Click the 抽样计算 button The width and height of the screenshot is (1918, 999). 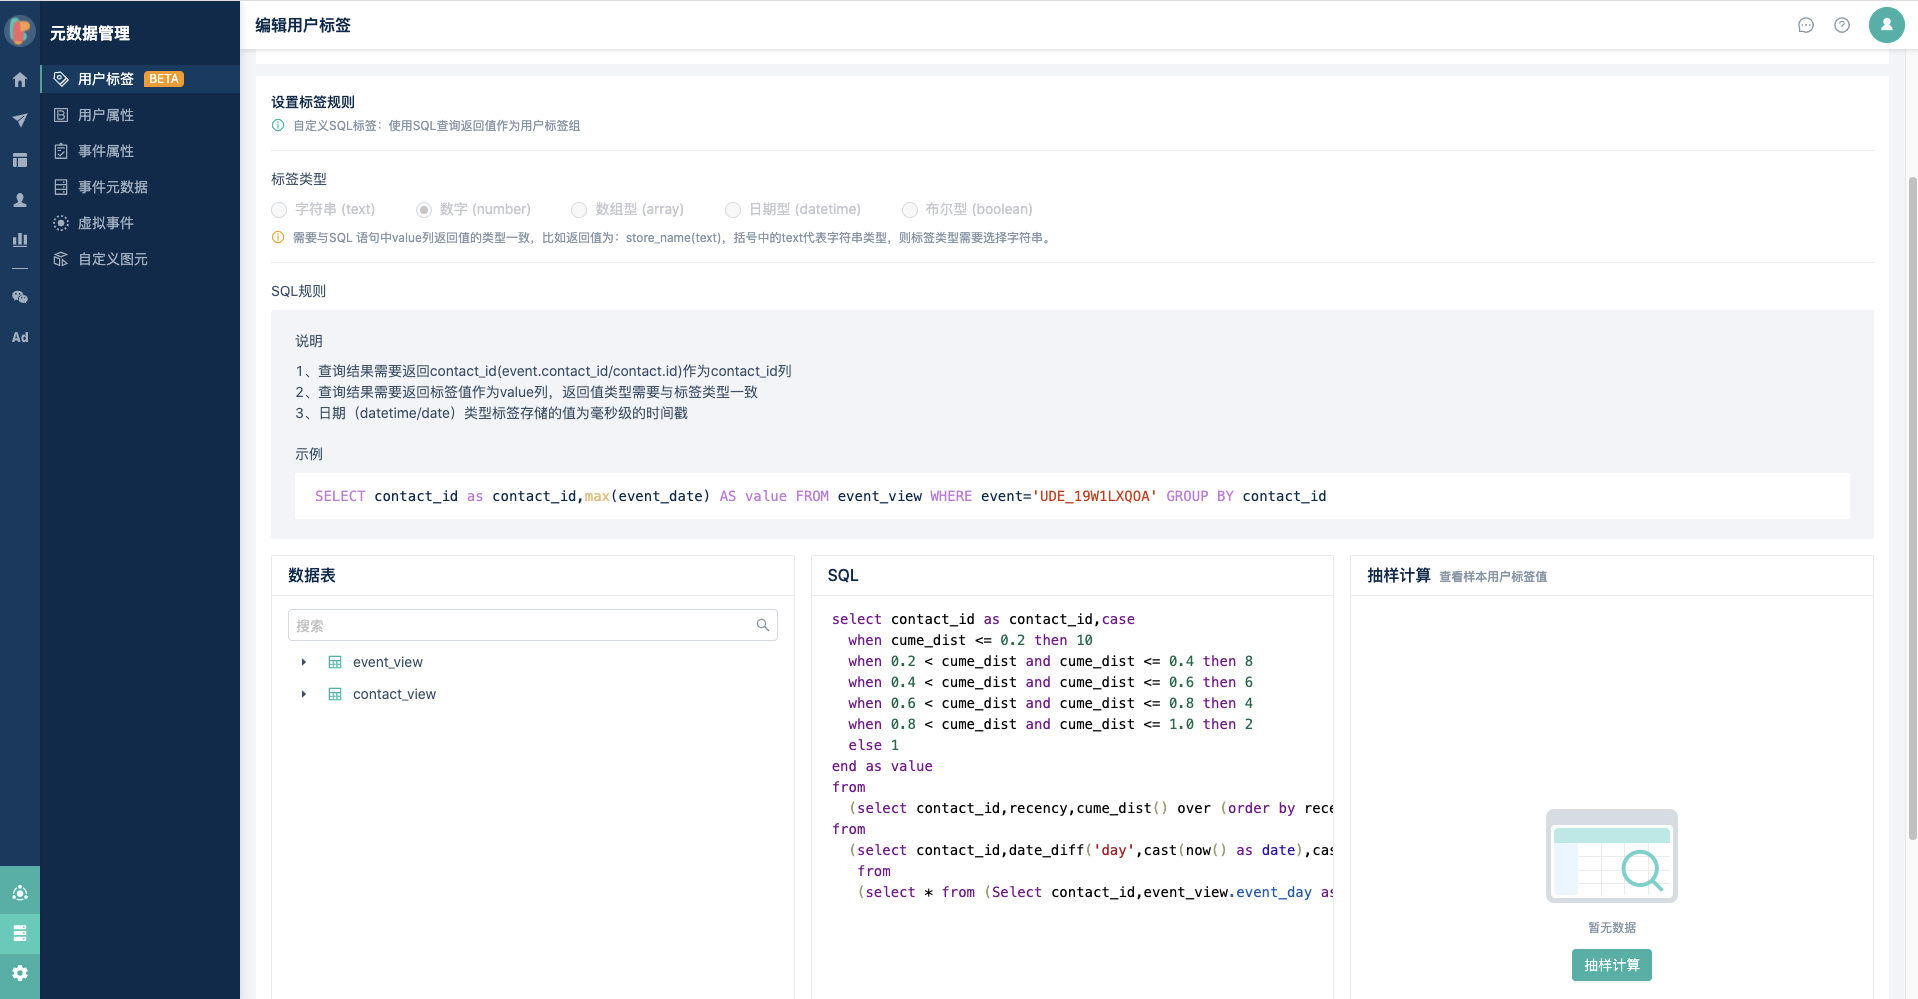pyautogui.click(x=1611, y=965)
